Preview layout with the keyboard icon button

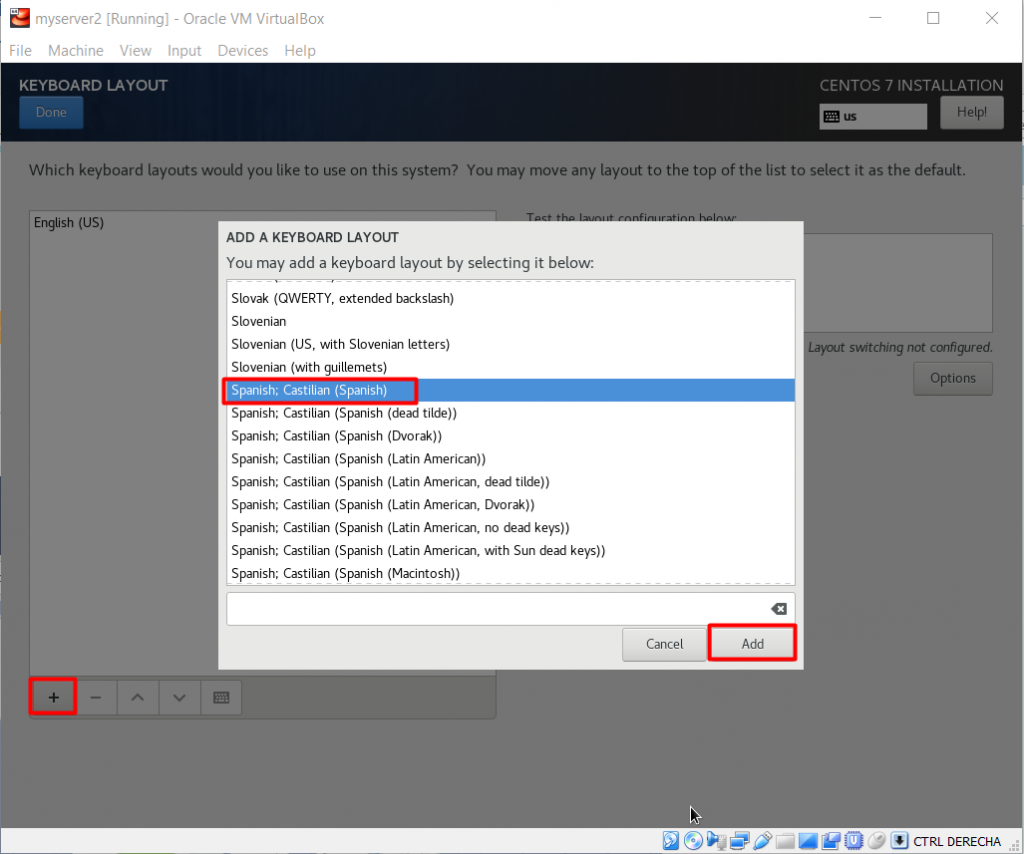click(221, 697)
